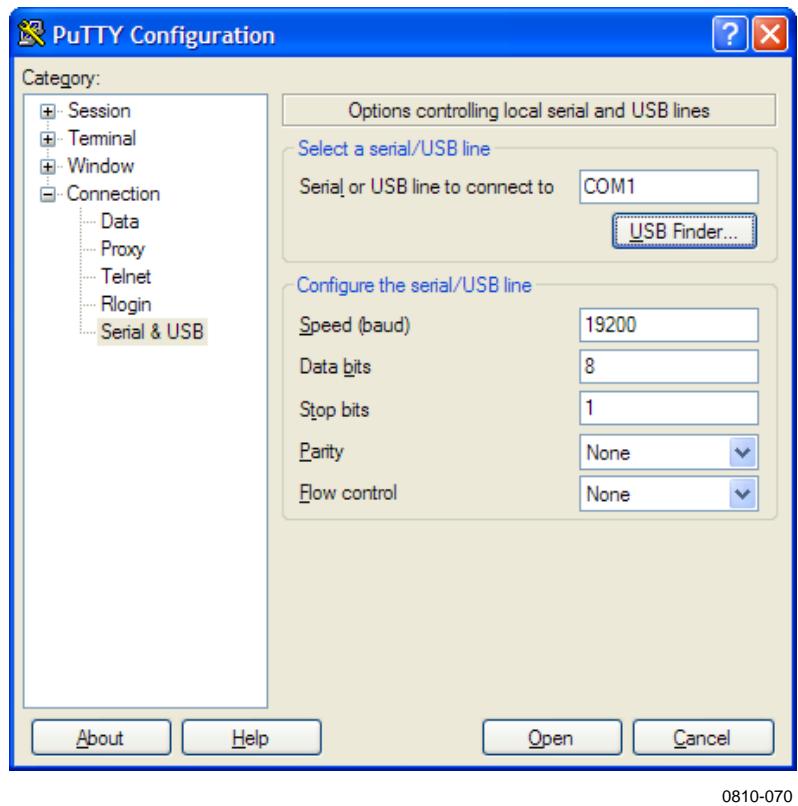This screenshot has height=806, width=798.
Task: Open the Flow control dropdown
Action: coord(668,494)
